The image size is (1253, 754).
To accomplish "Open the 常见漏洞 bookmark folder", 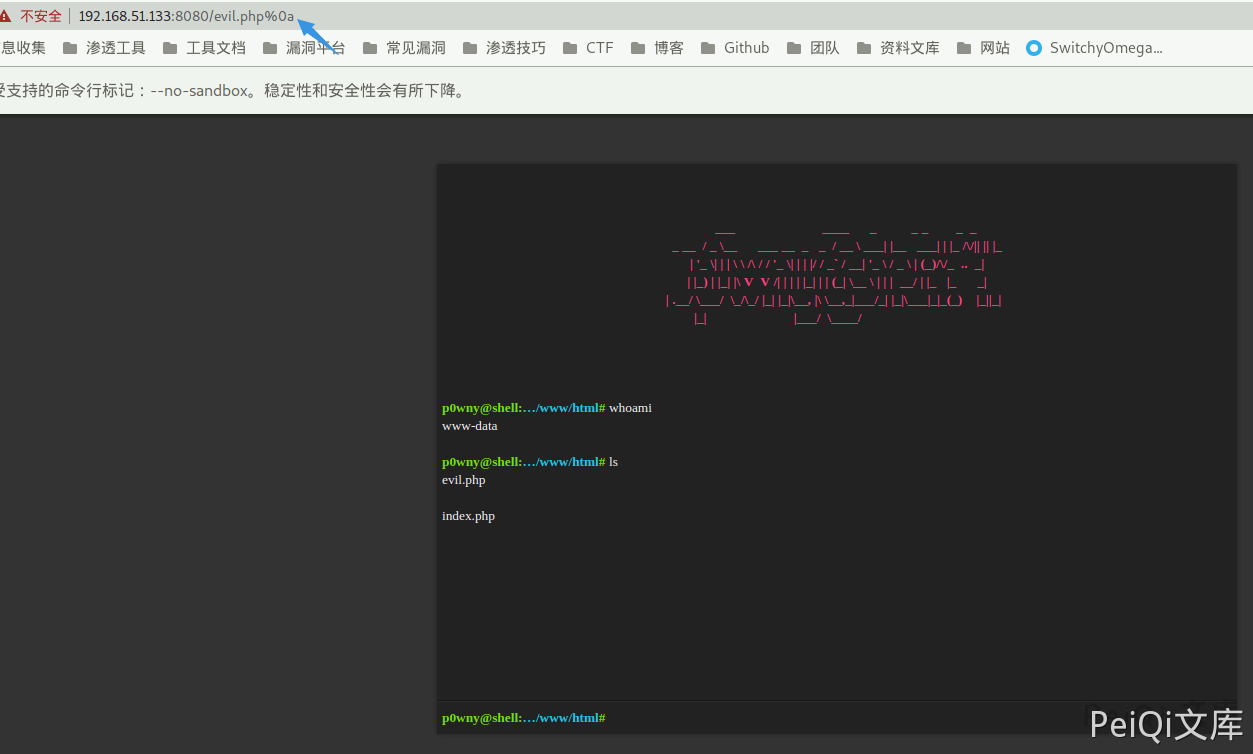I will 404,48.
